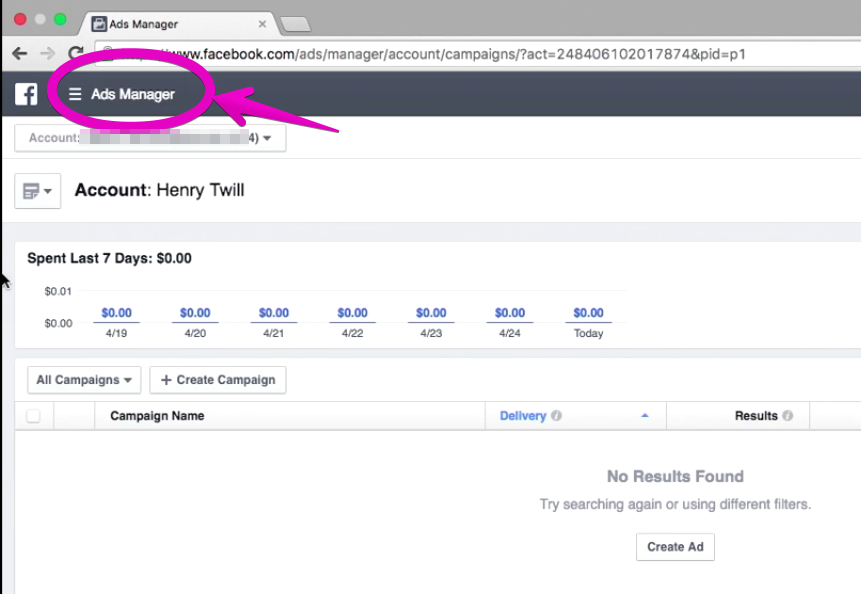Click the macOS green zoom button

coord(60,20)
